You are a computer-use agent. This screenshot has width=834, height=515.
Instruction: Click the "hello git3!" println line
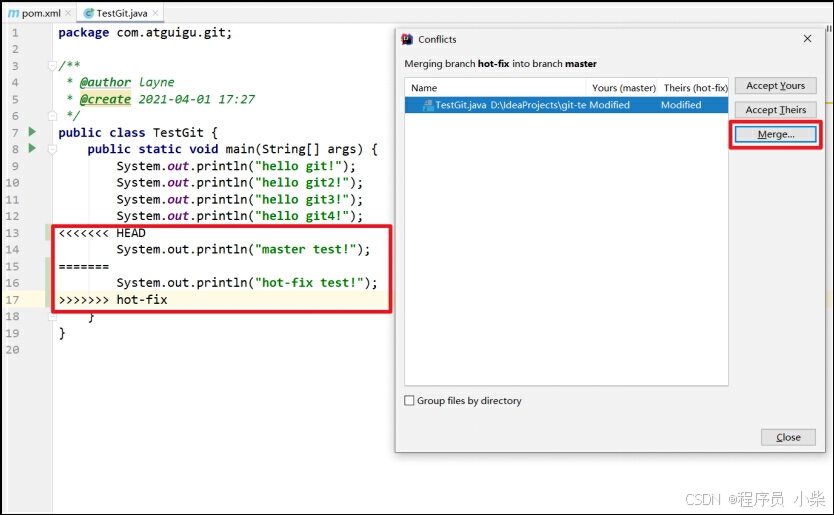[239, 200]
